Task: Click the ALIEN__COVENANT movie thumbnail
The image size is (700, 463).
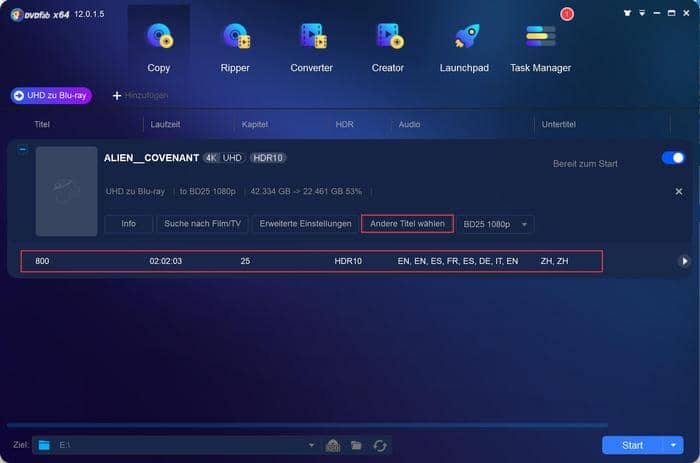Action: coord(67,191)
